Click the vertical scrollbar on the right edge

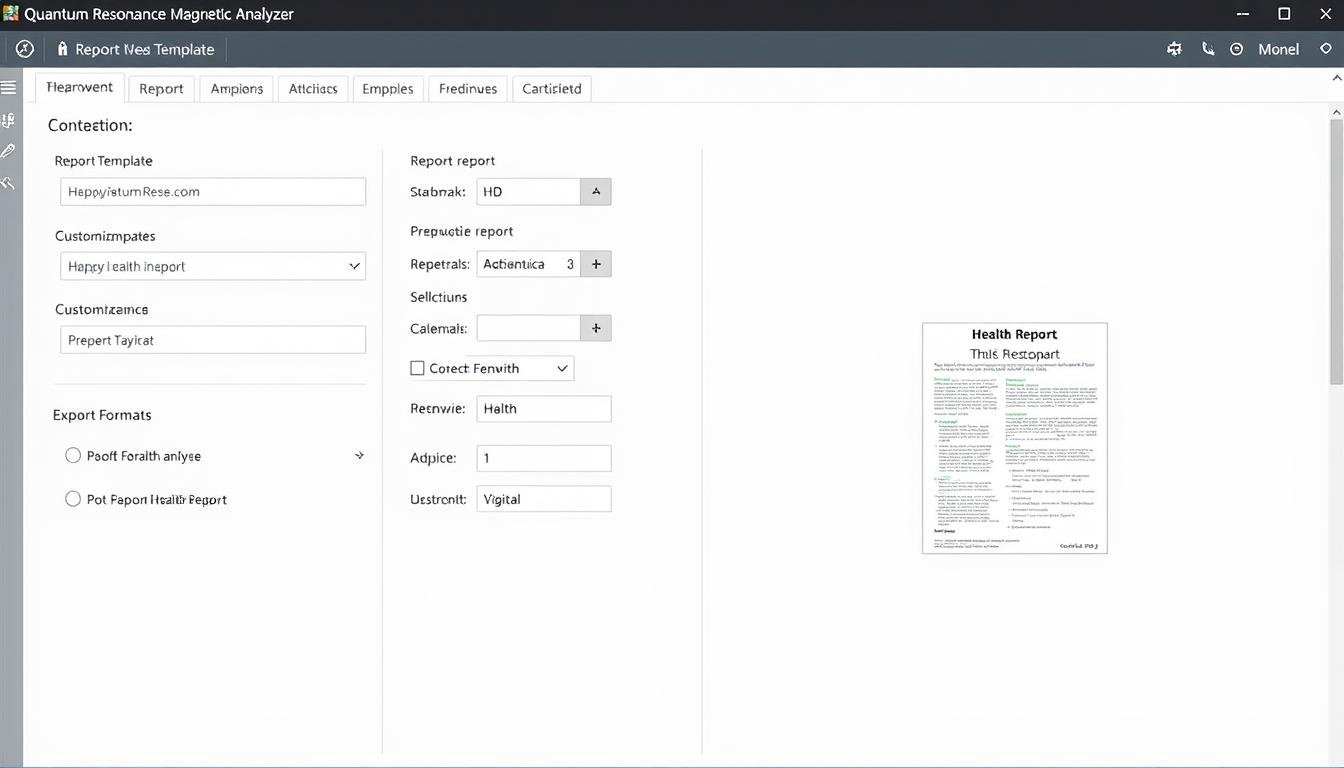point(1336,250)
